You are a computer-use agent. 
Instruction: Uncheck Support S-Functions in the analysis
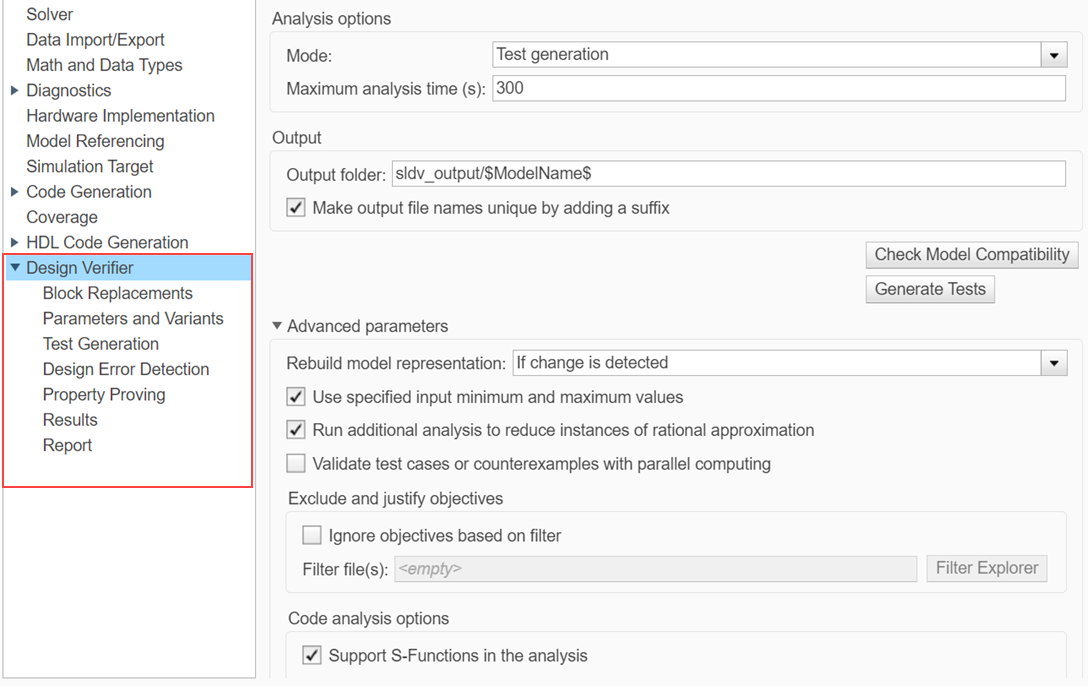pyautogui.click(x=311, y=655)
